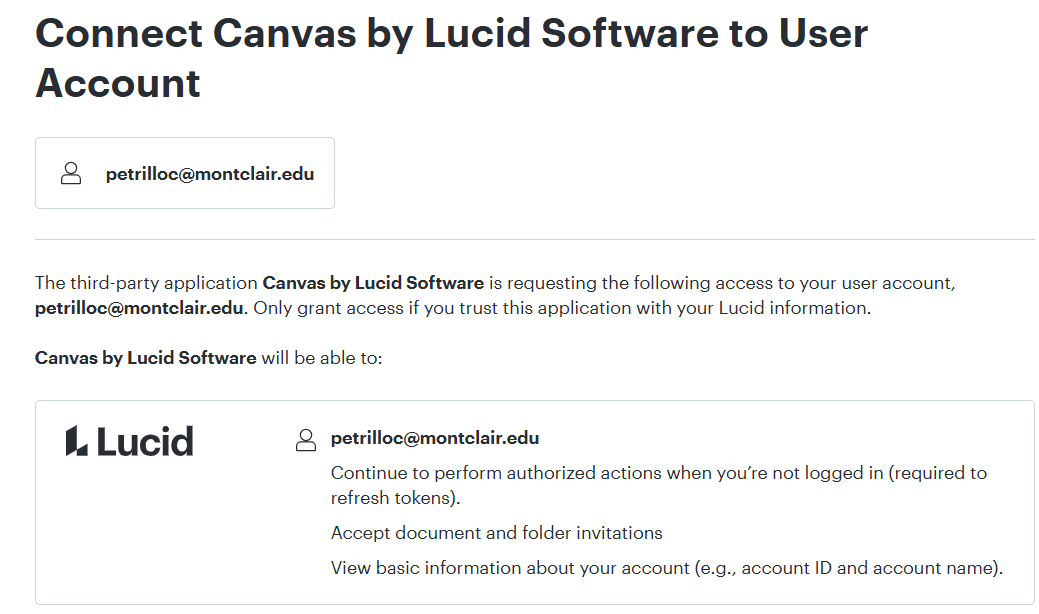Click the L-shaped Lucid logo mark
1039x614 pixels.
pos(76,441)
